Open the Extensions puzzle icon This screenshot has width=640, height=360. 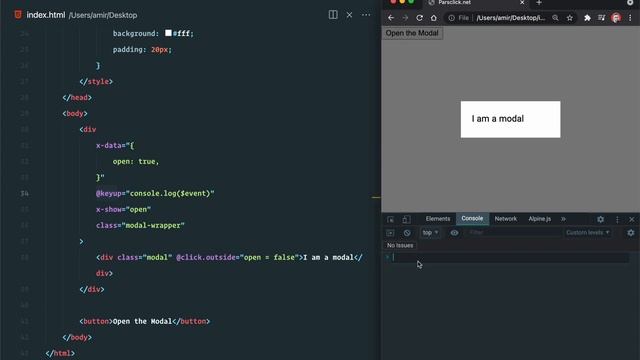point(587,18)
